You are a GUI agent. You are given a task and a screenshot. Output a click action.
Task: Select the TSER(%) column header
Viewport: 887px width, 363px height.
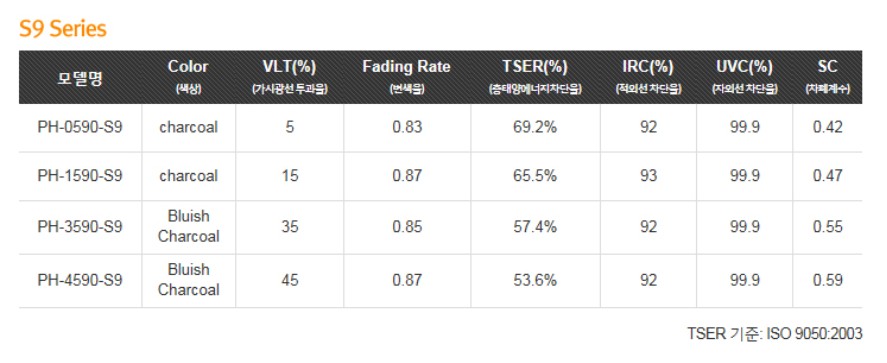[x=535, y=76]
